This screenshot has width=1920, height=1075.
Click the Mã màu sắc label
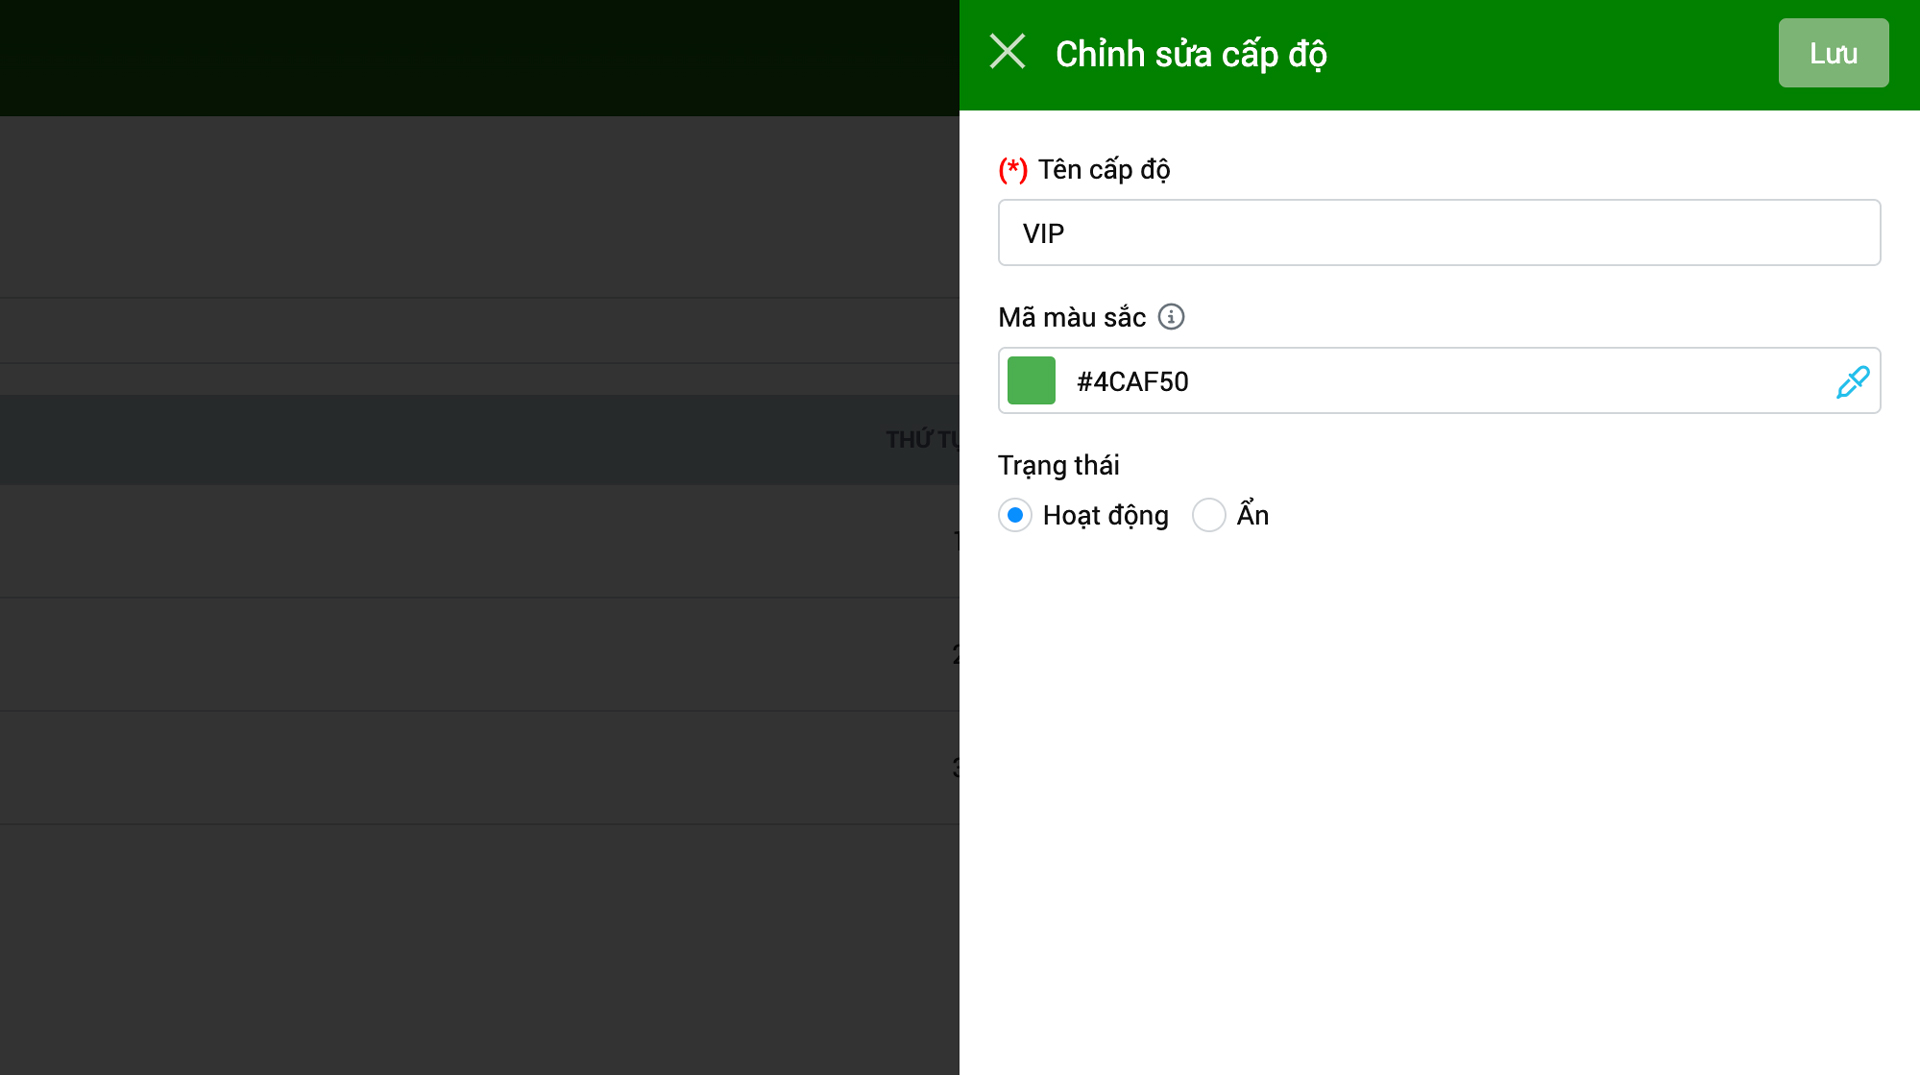pyautogui.click(x=1071, y=318)
